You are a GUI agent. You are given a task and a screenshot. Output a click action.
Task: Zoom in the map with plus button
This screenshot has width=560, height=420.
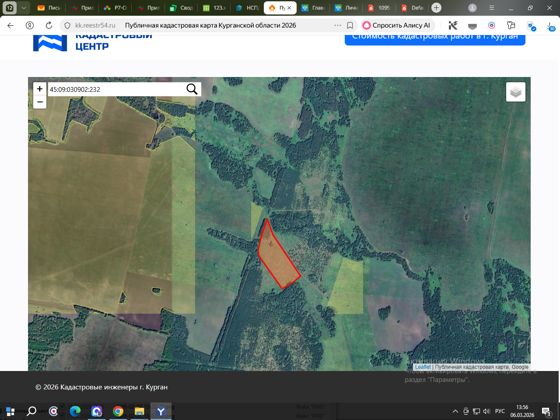[40, 89]
